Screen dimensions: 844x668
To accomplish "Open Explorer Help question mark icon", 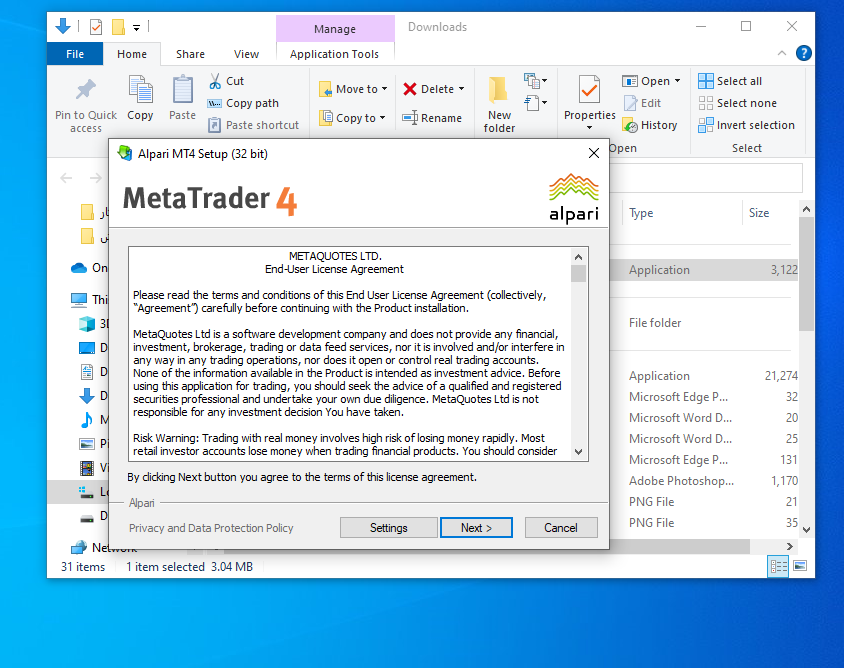I will tap(802, 54).
